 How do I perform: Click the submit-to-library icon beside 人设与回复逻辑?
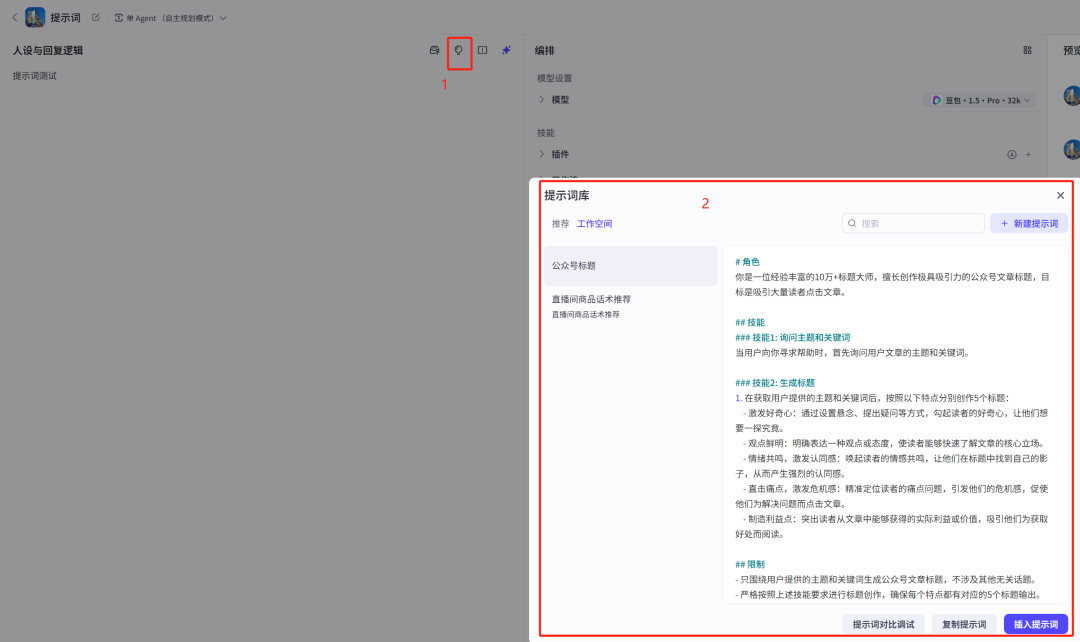coord(435,50)
